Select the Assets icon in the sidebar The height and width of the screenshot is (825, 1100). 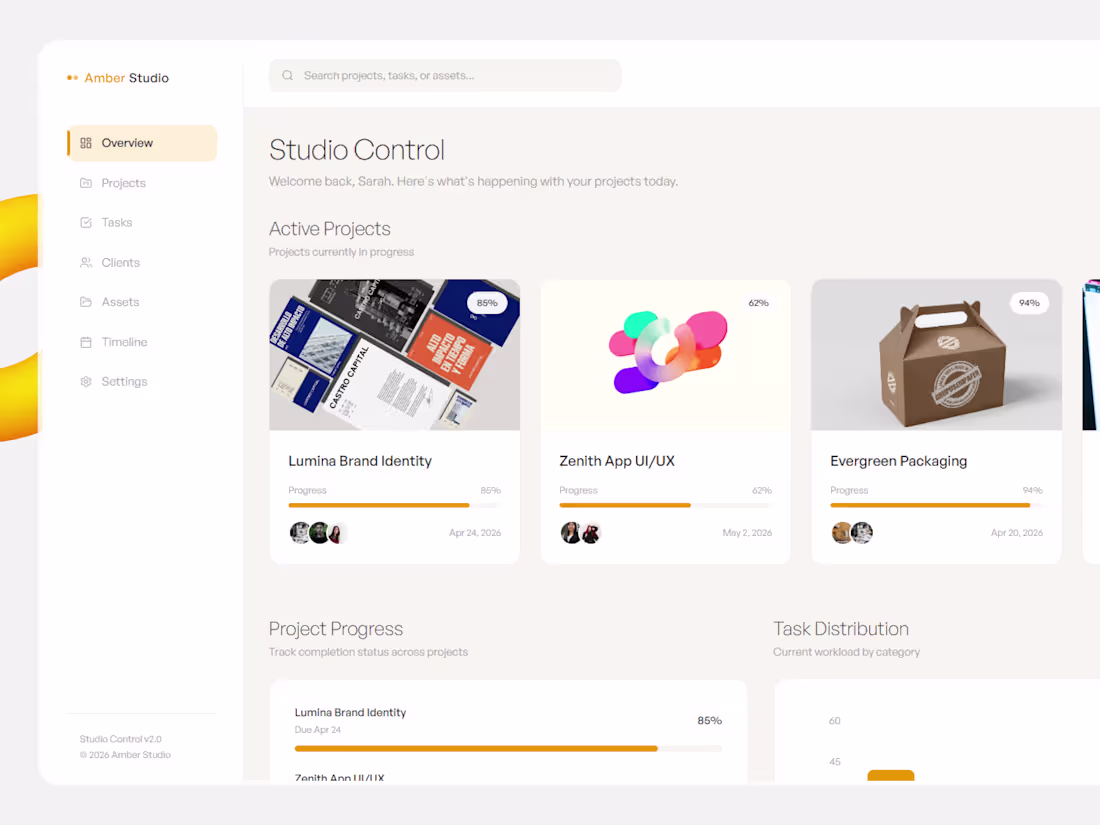tap(86, 302)
